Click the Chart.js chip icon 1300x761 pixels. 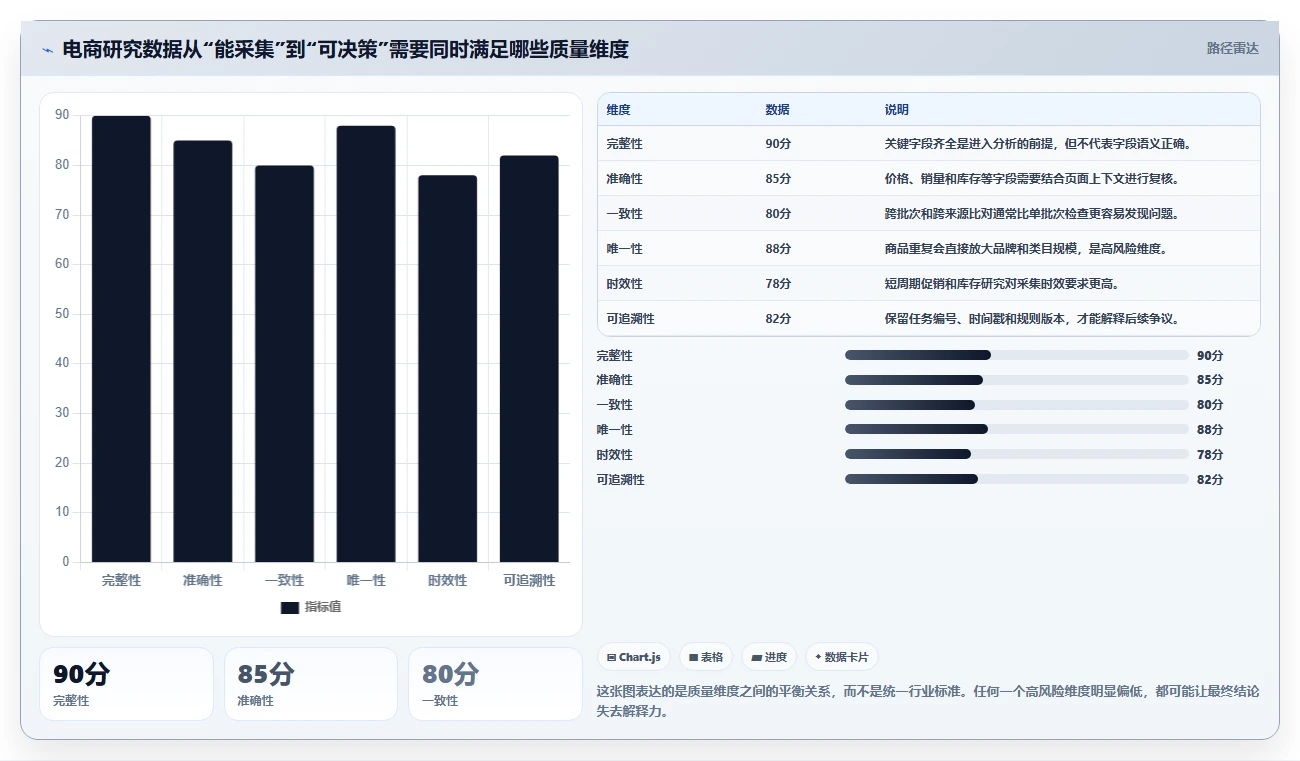tap(612, 658)
